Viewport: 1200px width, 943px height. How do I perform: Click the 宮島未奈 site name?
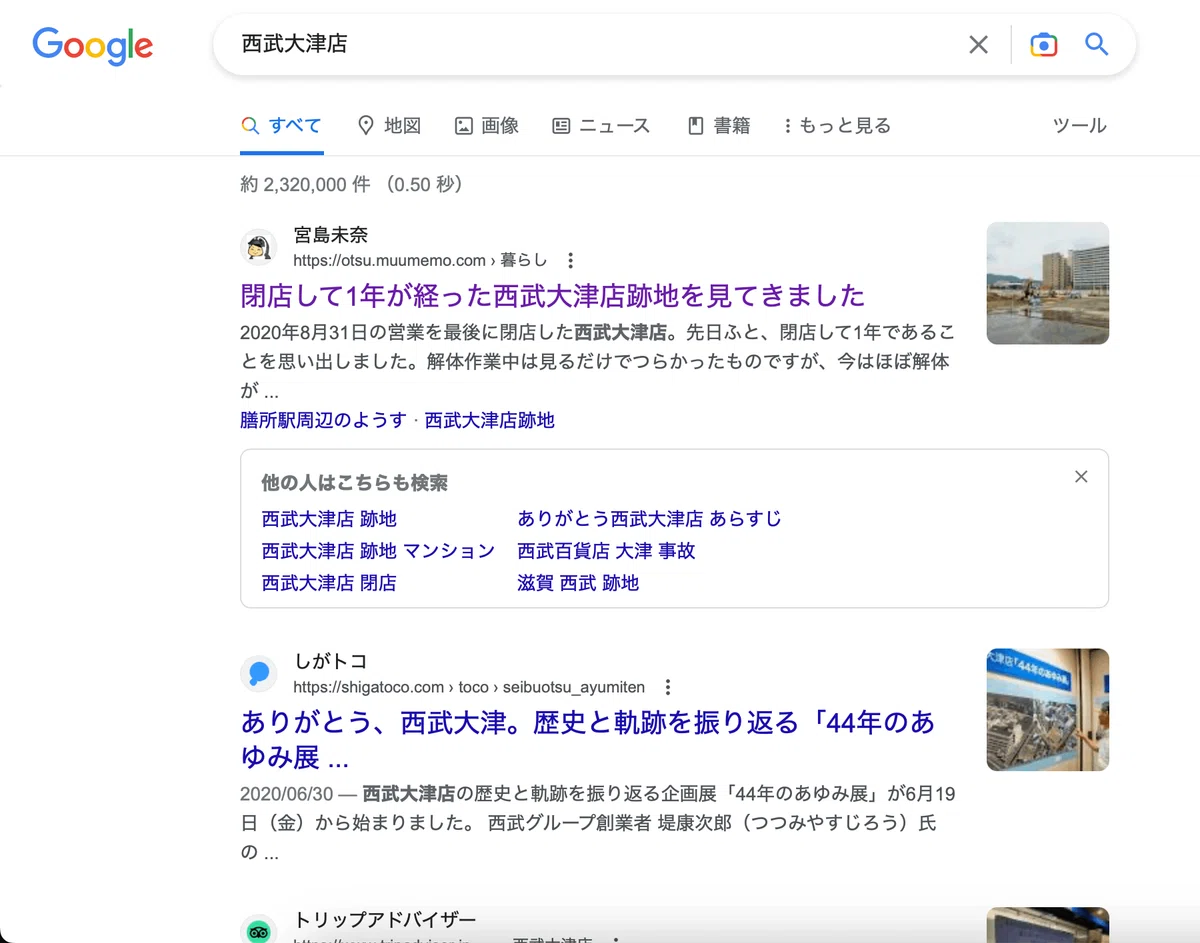pos(331,235)
